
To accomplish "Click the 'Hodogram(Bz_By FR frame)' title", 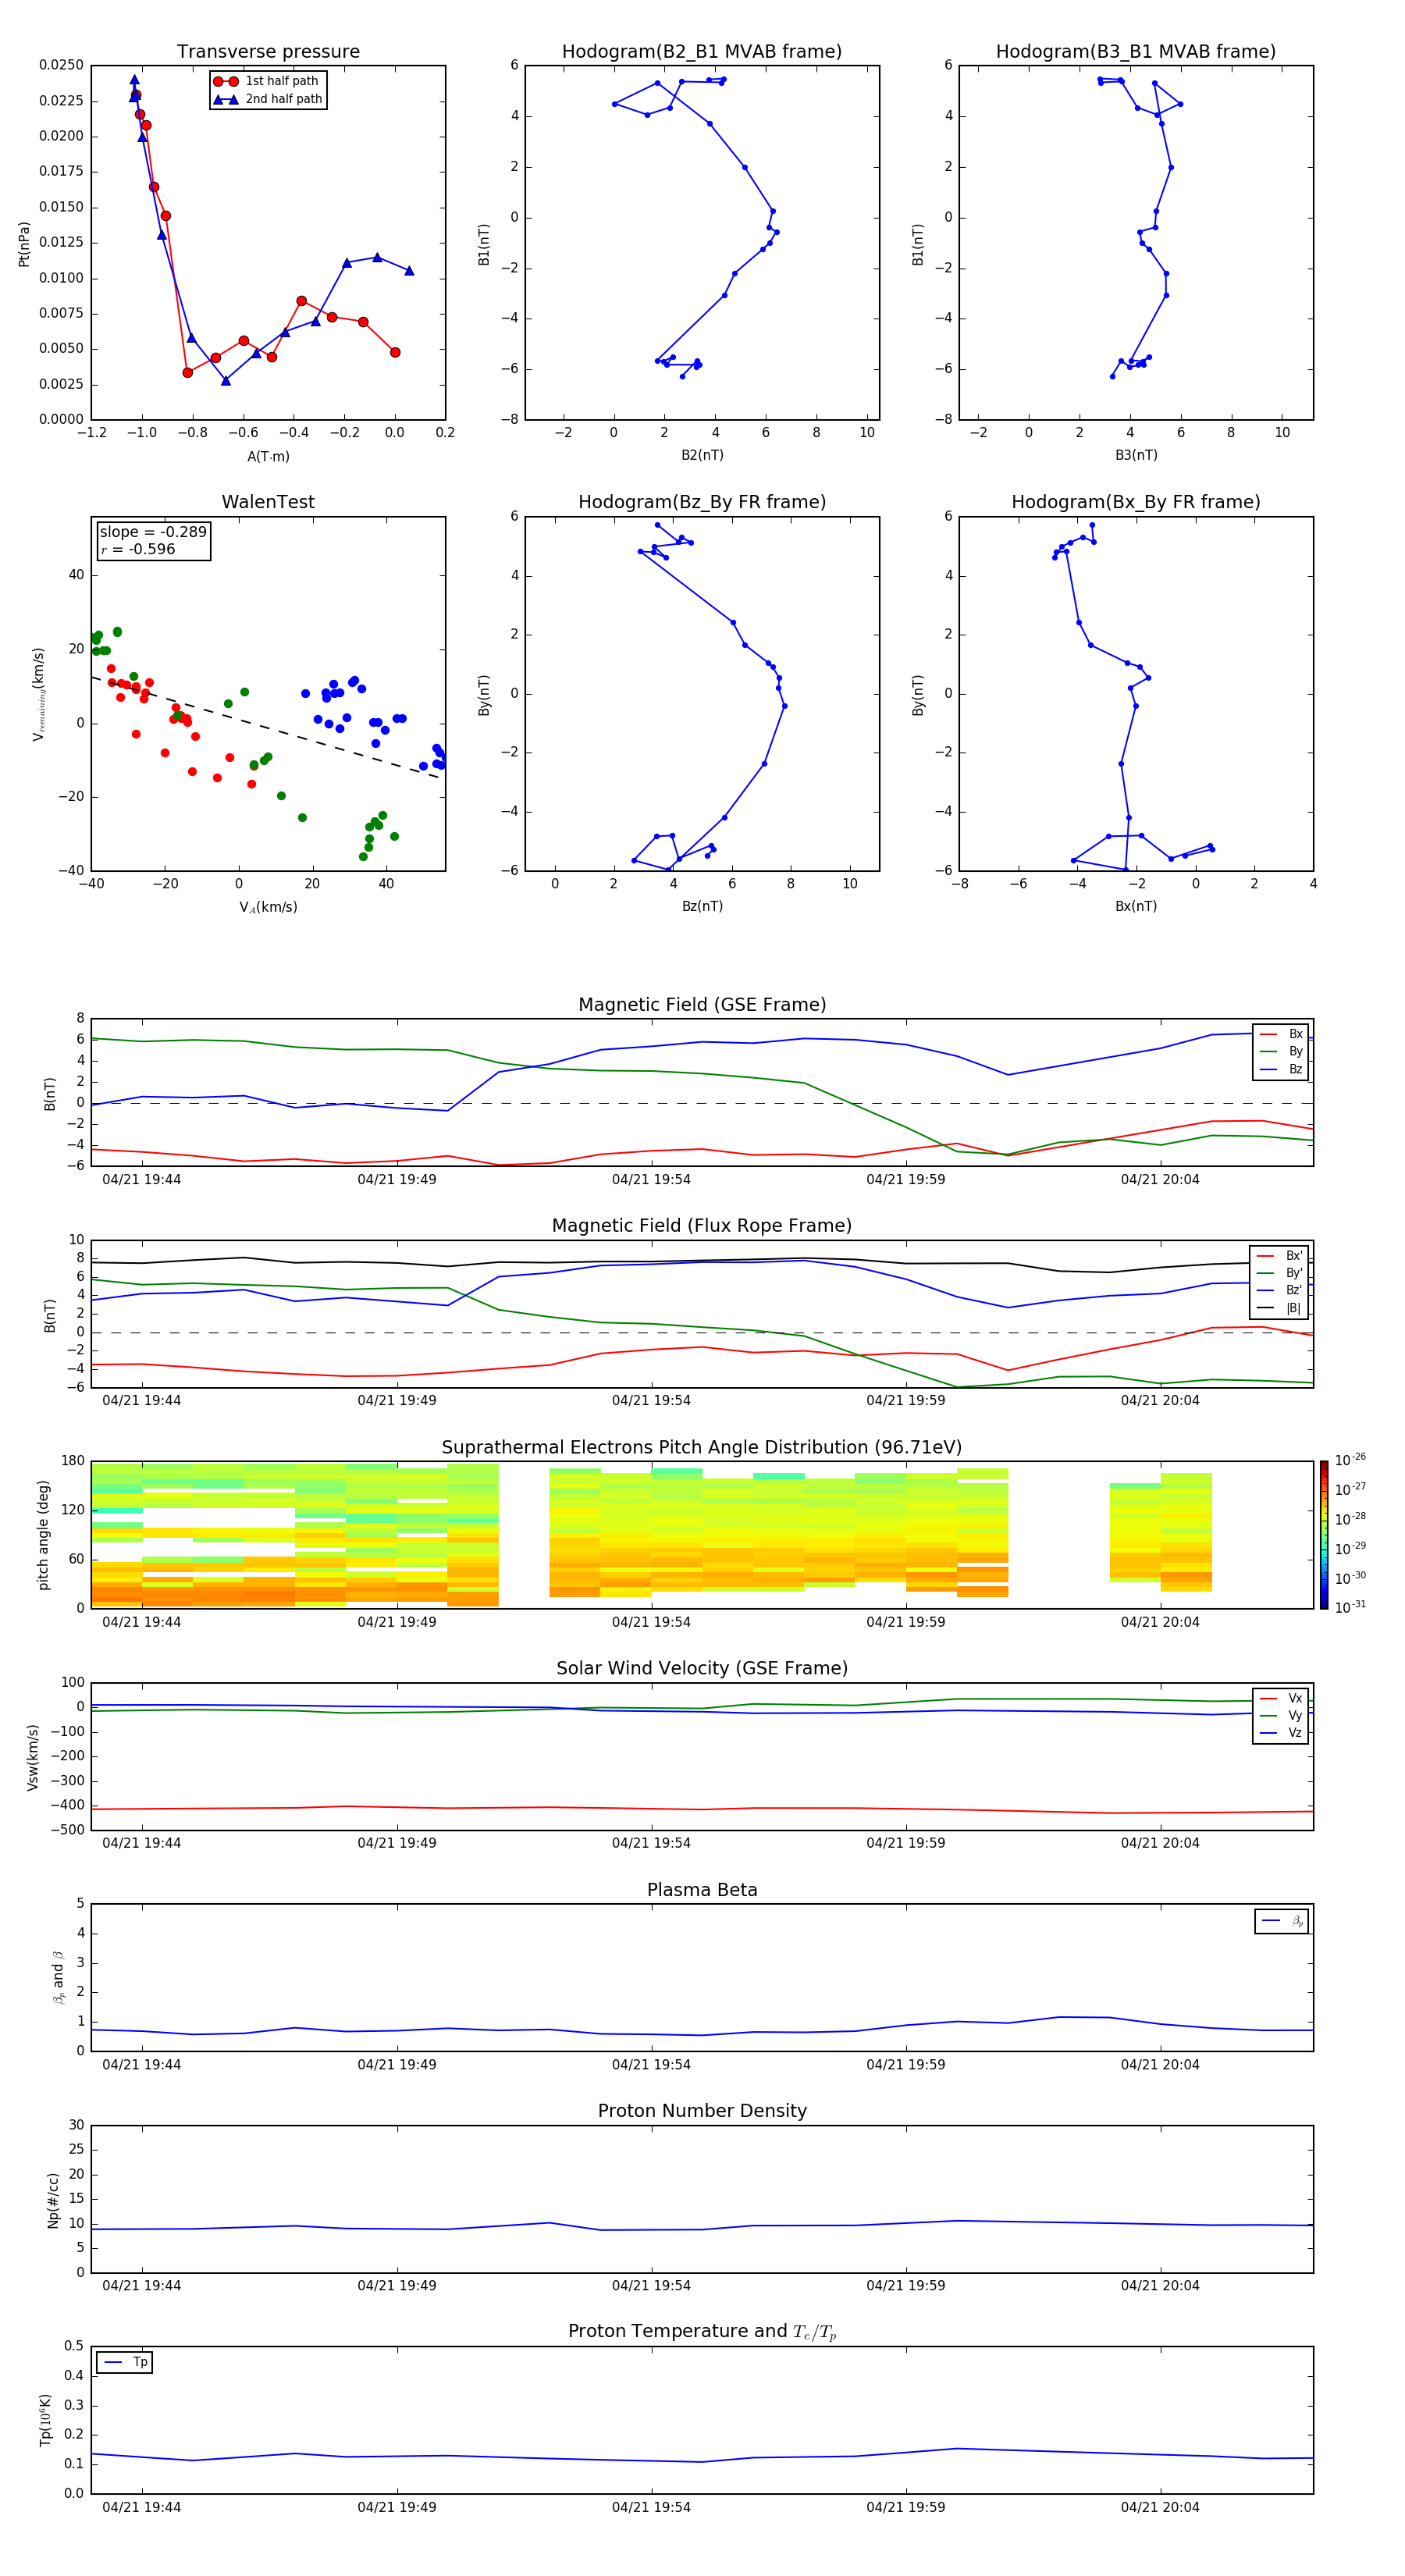I will point(702,502).
